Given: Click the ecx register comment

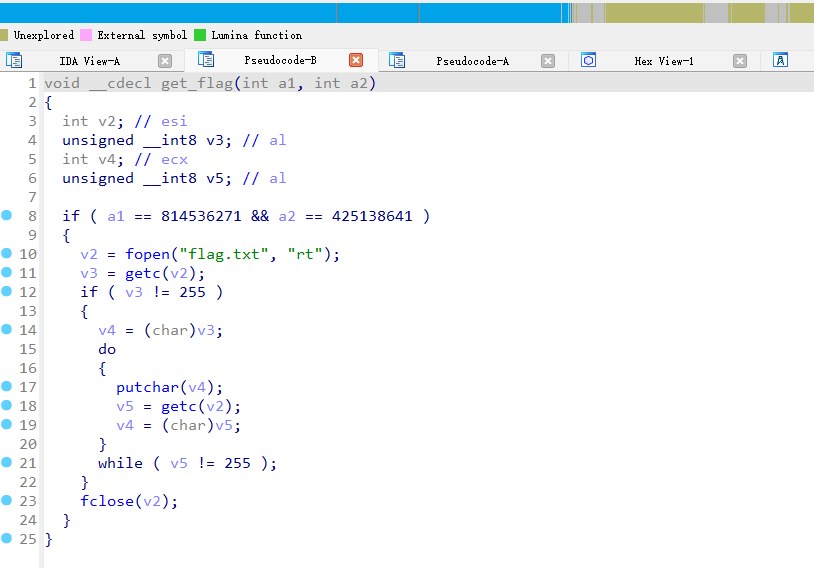Looking at the screenshot, I should pos(174,160).
